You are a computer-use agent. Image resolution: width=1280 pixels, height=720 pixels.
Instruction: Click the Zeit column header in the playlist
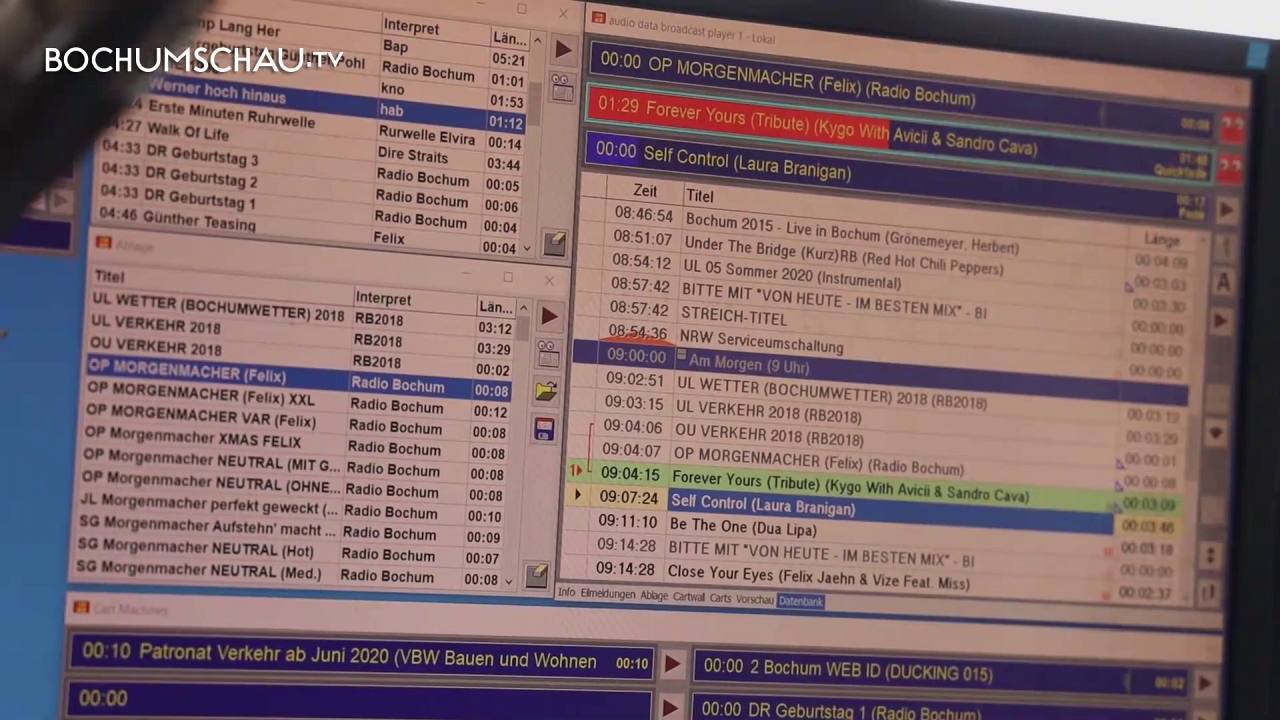coord(646,190)
